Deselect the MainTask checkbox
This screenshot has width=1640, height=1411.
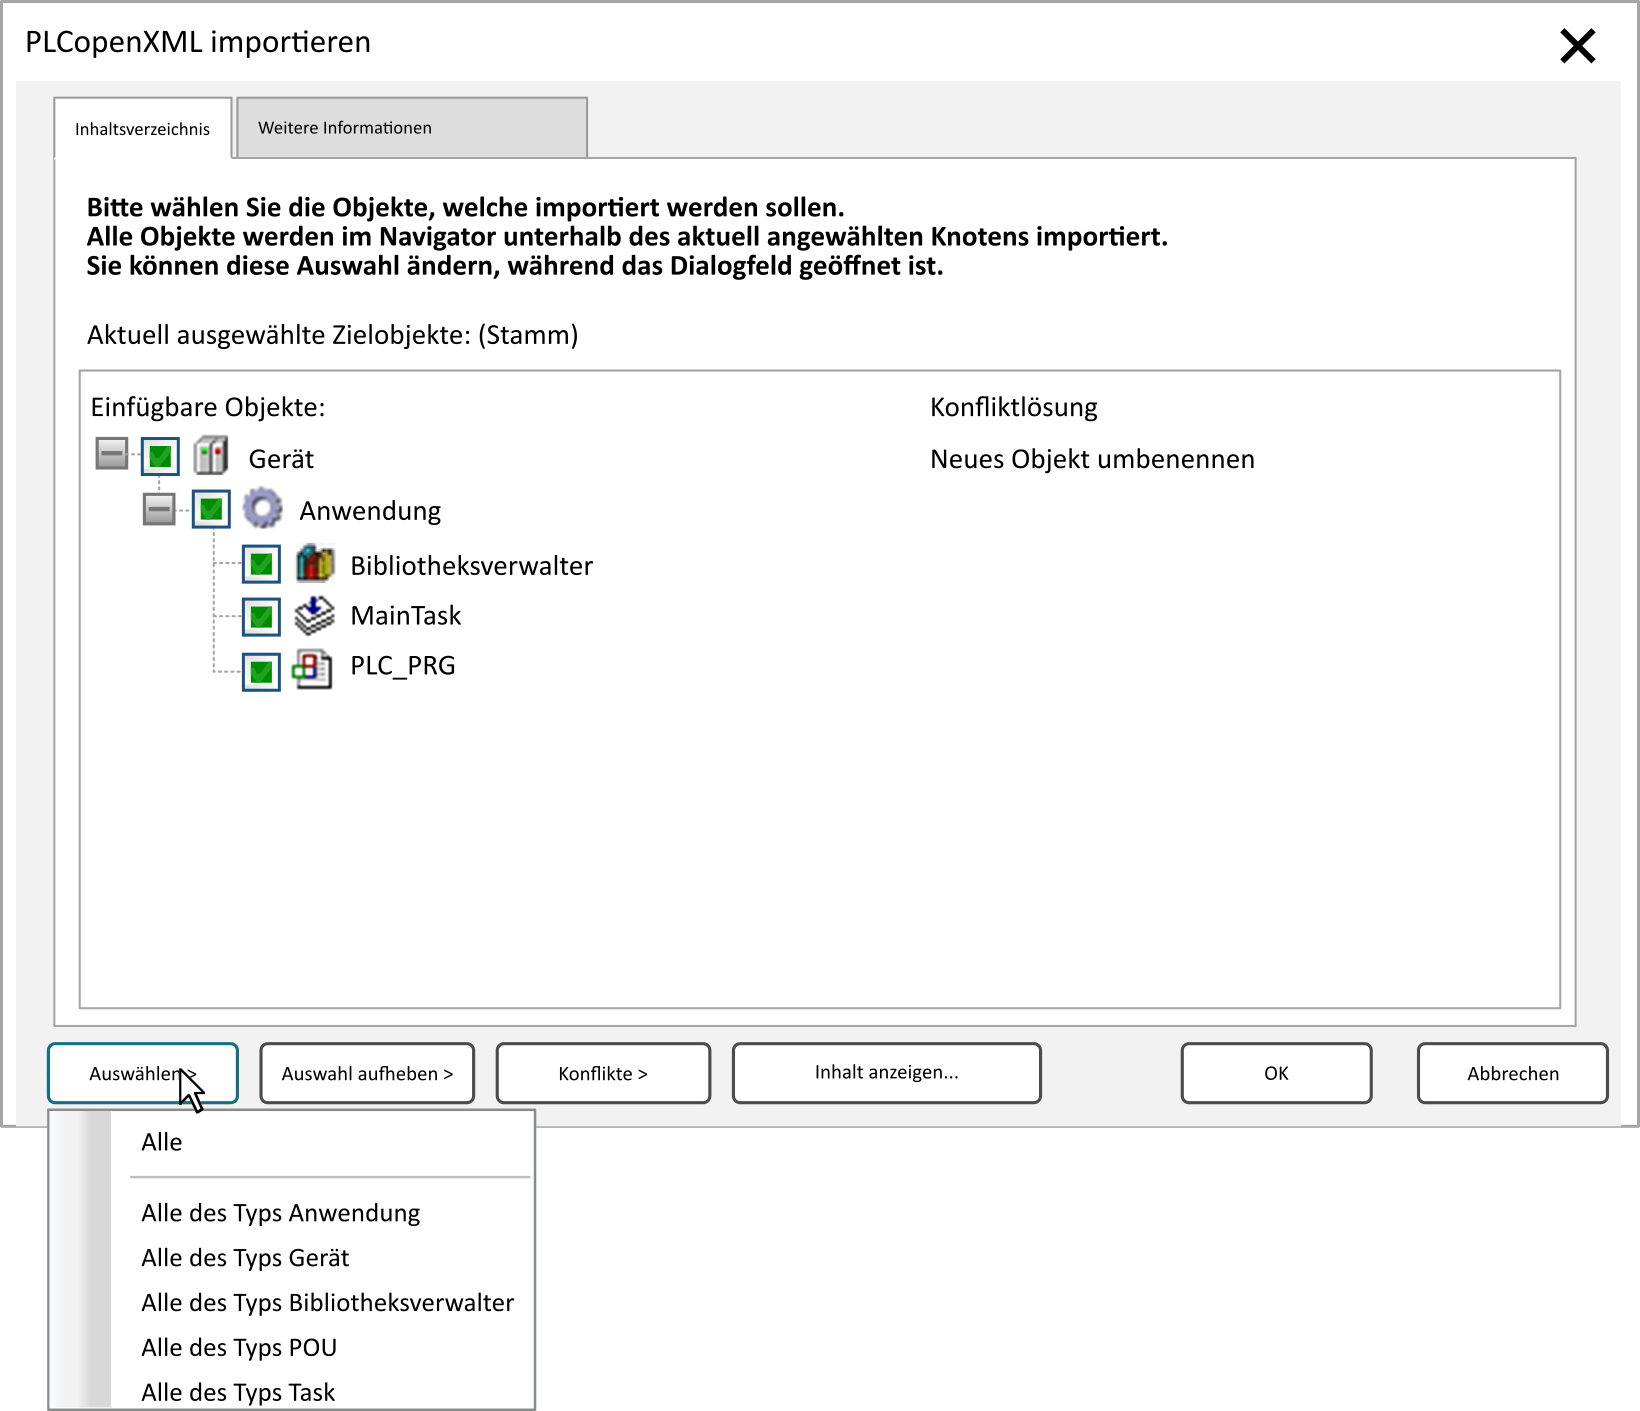(x=261, y=617)
